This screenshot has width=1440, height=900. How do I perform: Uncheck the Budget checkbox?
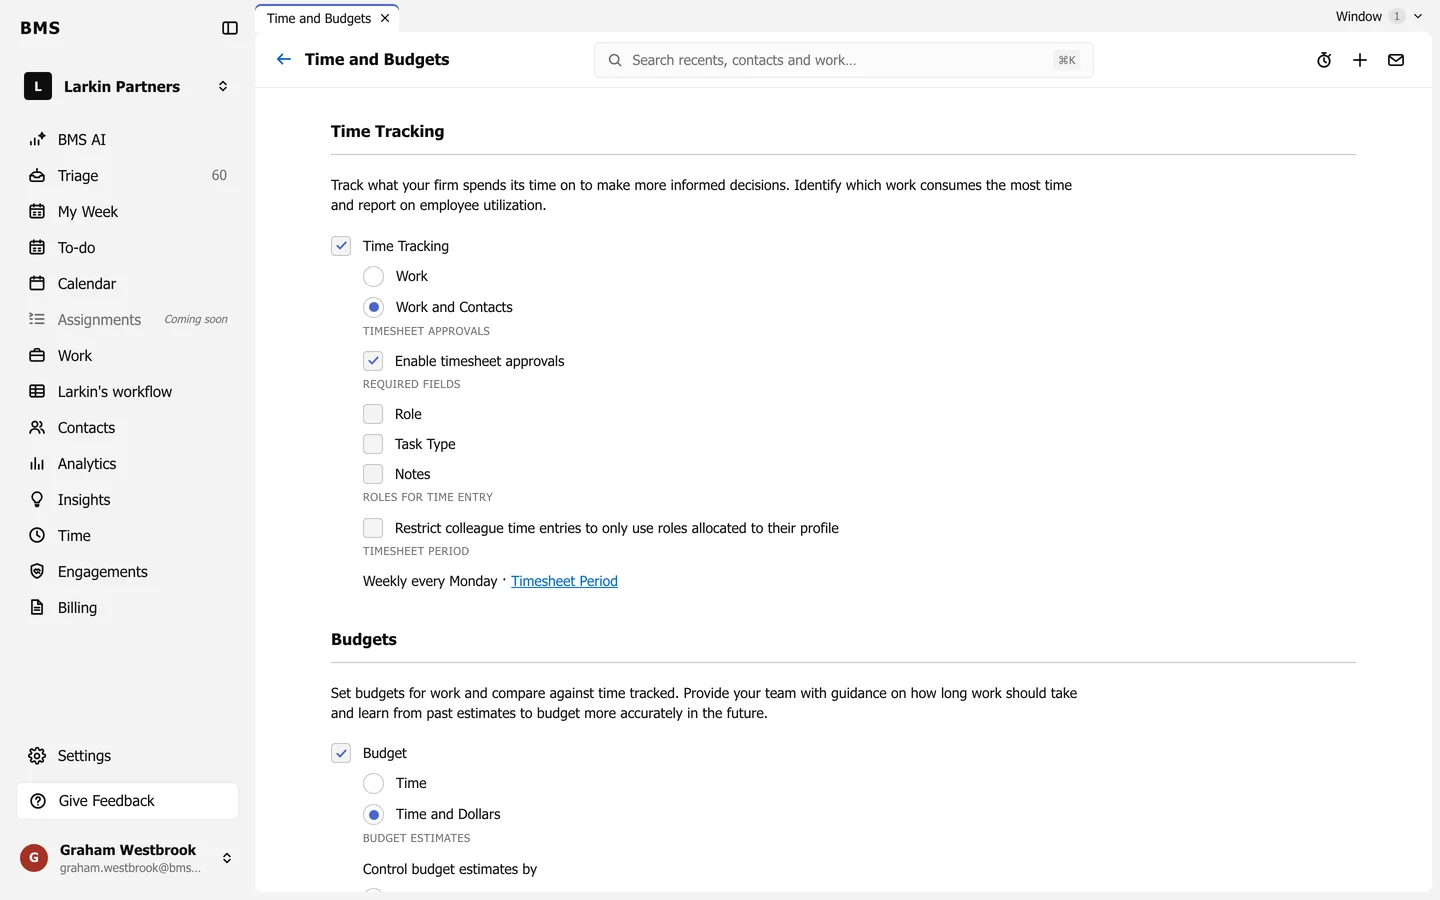(x=341, y=753)
